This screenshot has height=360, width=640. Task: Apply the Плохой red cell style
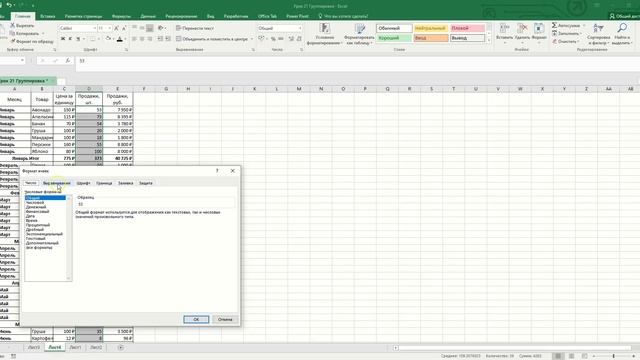click(x=468, y=28)
